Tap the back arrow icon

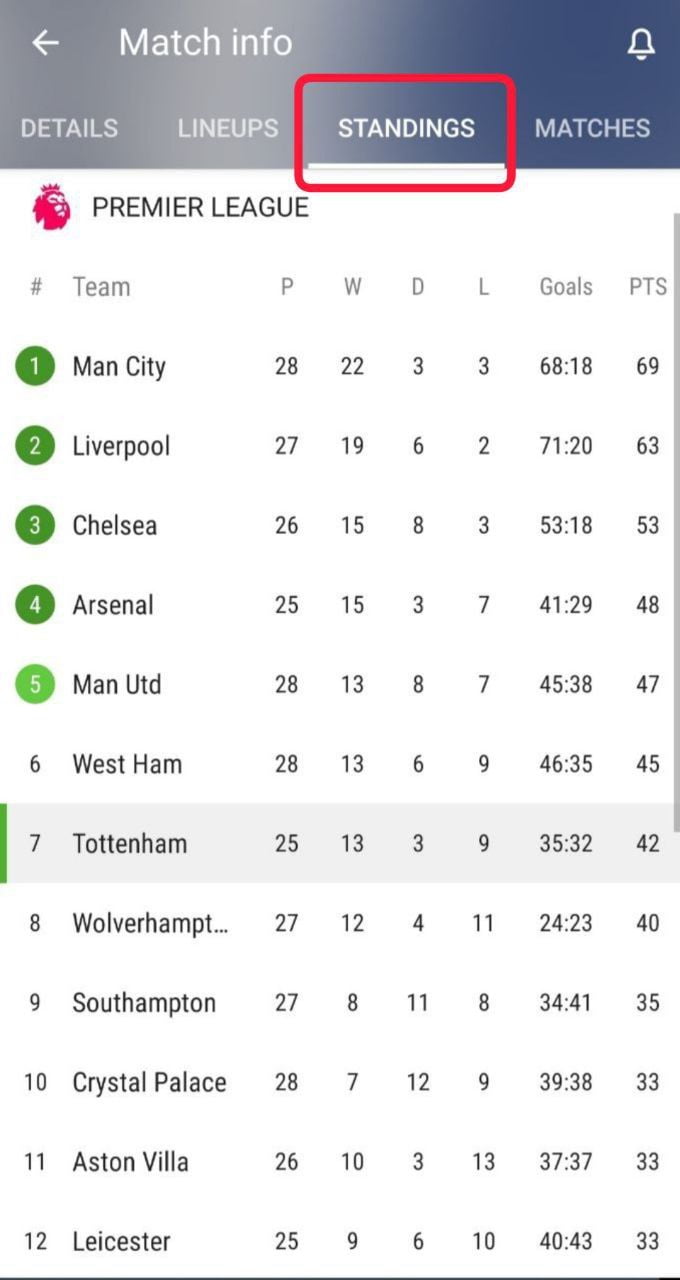(x=45, y=43)
